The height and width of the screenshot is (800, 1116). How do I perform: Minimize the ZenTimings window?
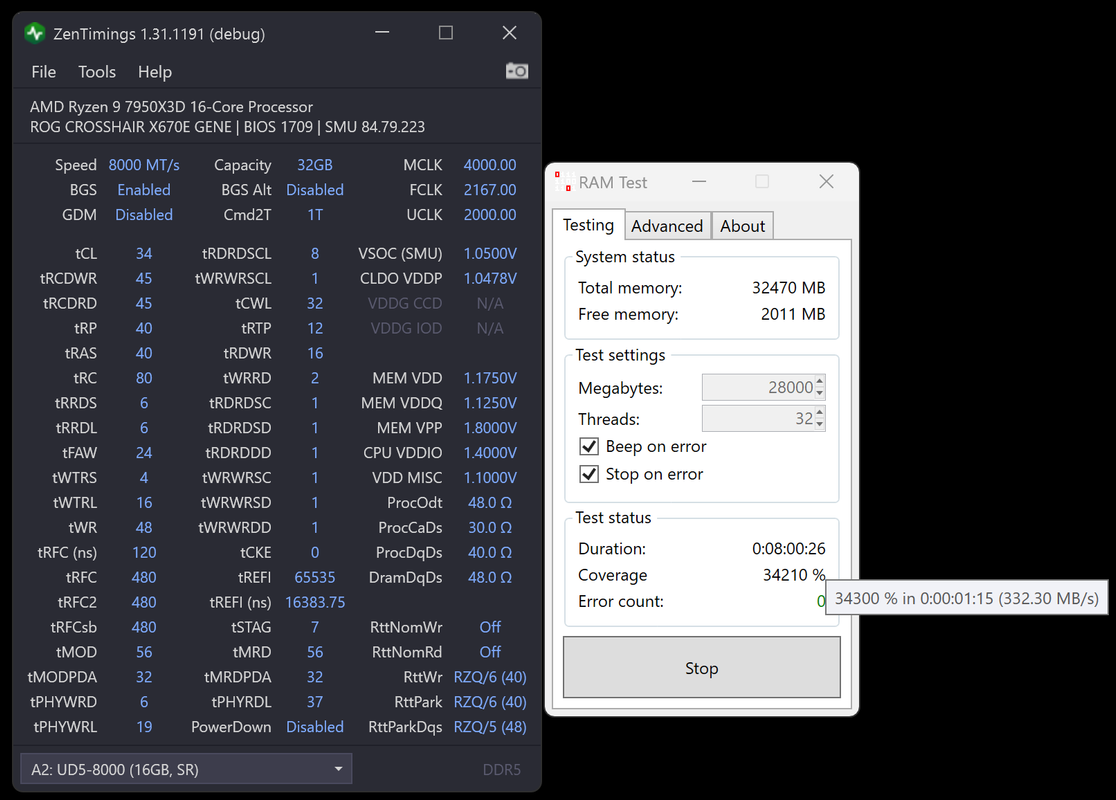tap(382, 33)
